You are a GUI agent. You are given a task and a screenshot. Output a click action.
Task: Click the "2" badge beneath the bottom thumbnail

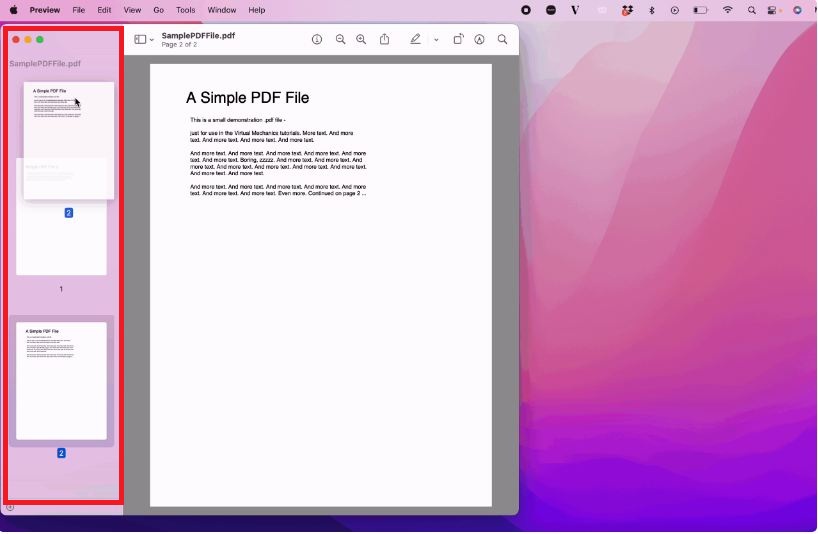[61, 453]
